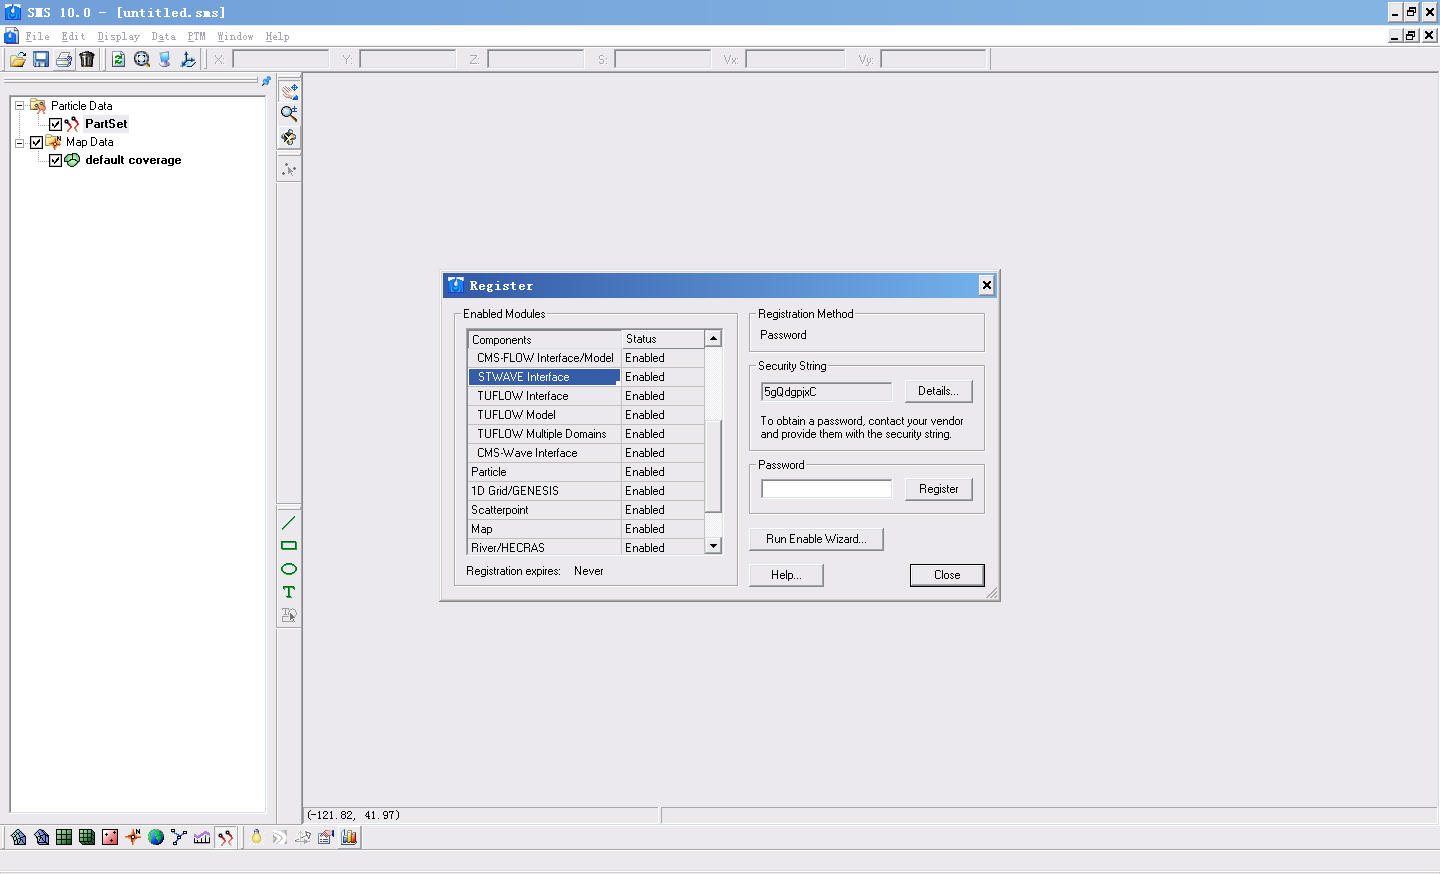Click Run Enable Wizard... button
The height and width of the screenshot is (874, 1440).
(816, 539)
